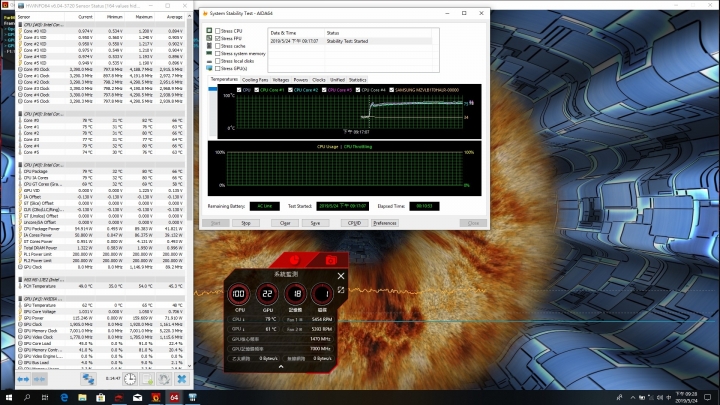Click the Clear button in AIDA64

[285, 223]
